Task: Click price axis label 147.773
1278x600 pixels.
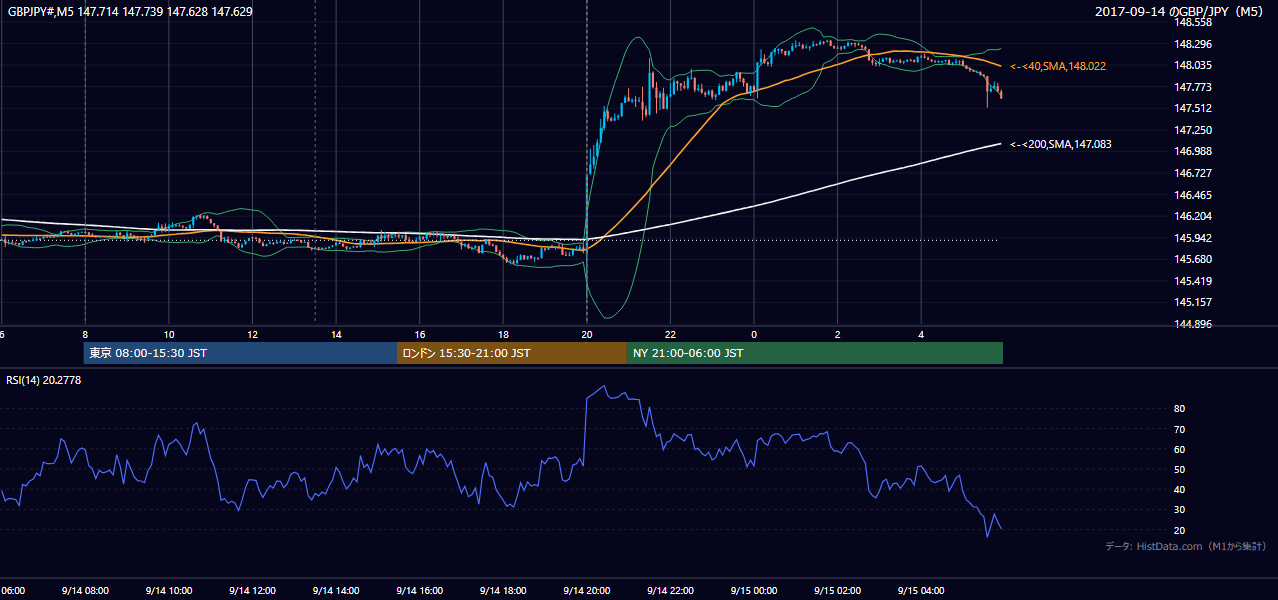Action: [x=1192, y=87]
